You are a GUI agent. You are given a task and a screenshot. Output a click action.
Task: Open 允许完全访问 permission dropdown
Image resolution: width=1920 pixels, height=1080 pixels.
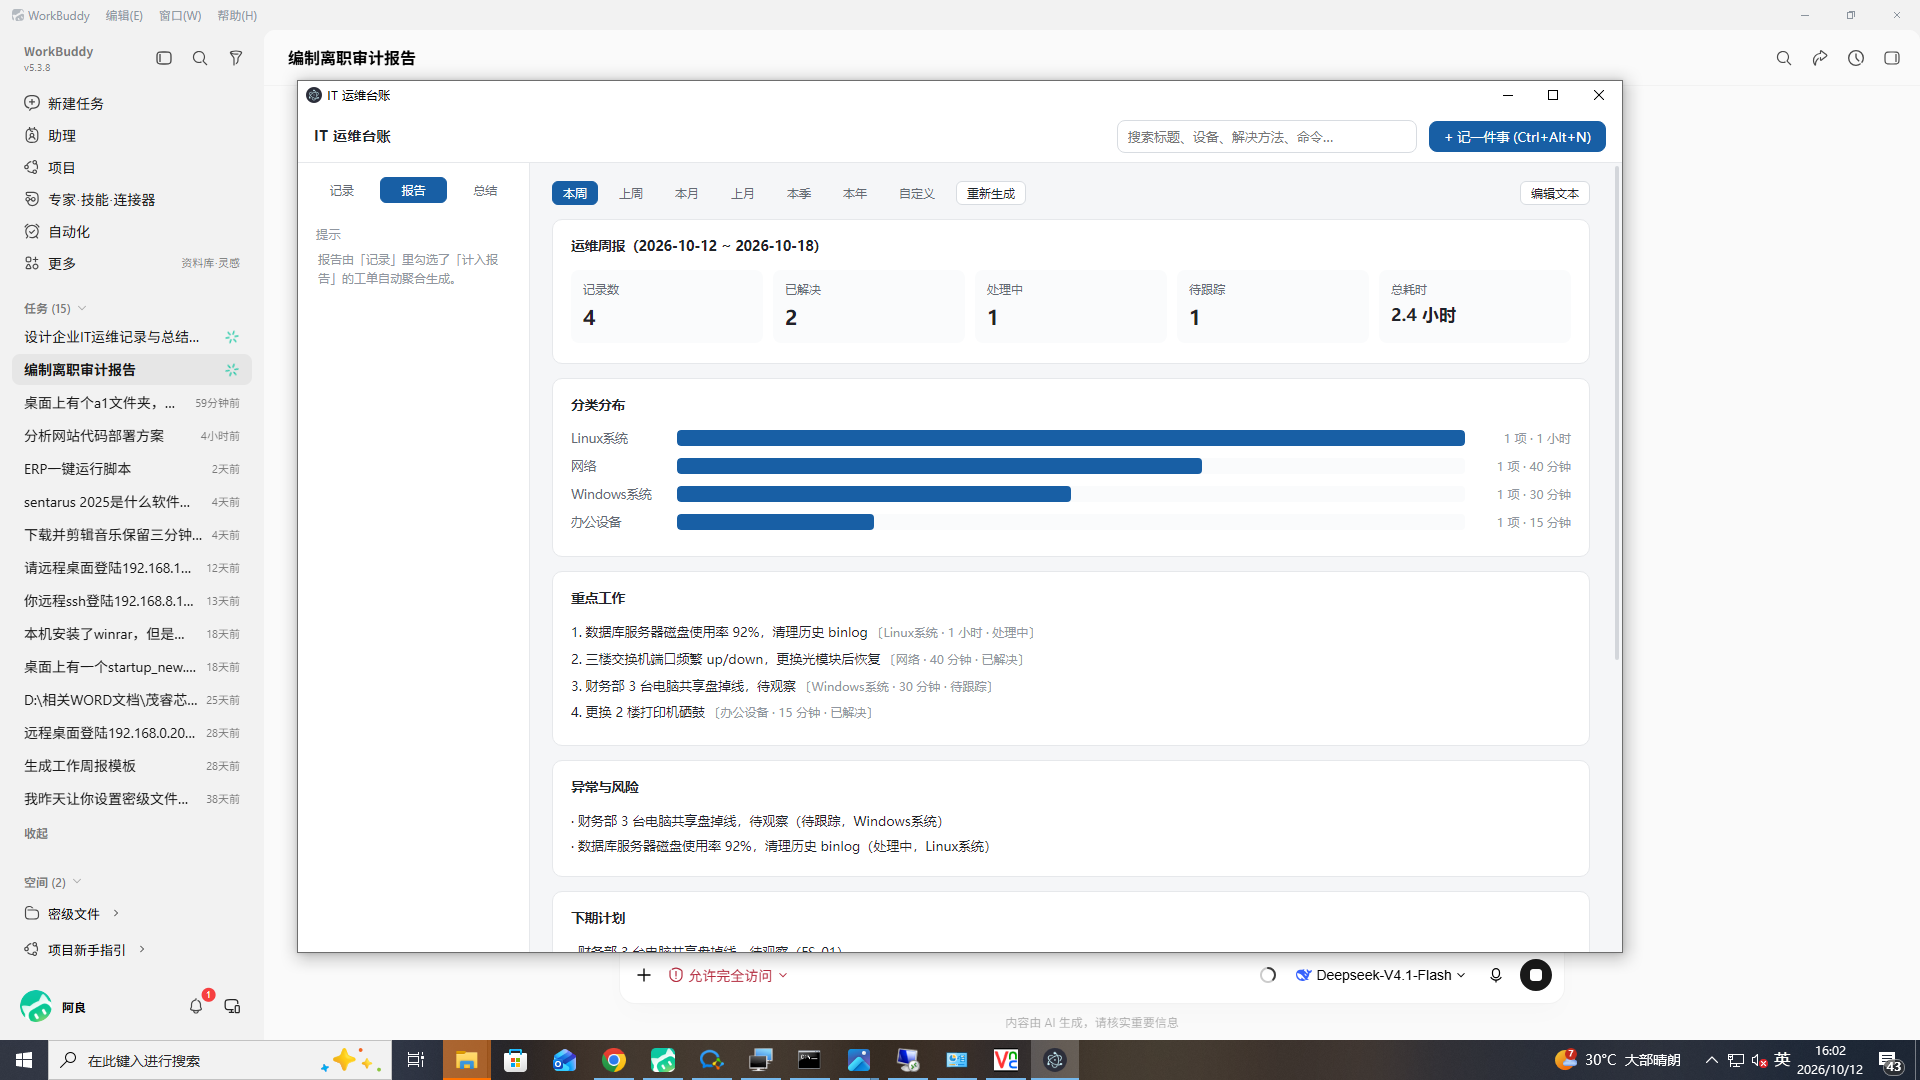(x=728, y=975)
